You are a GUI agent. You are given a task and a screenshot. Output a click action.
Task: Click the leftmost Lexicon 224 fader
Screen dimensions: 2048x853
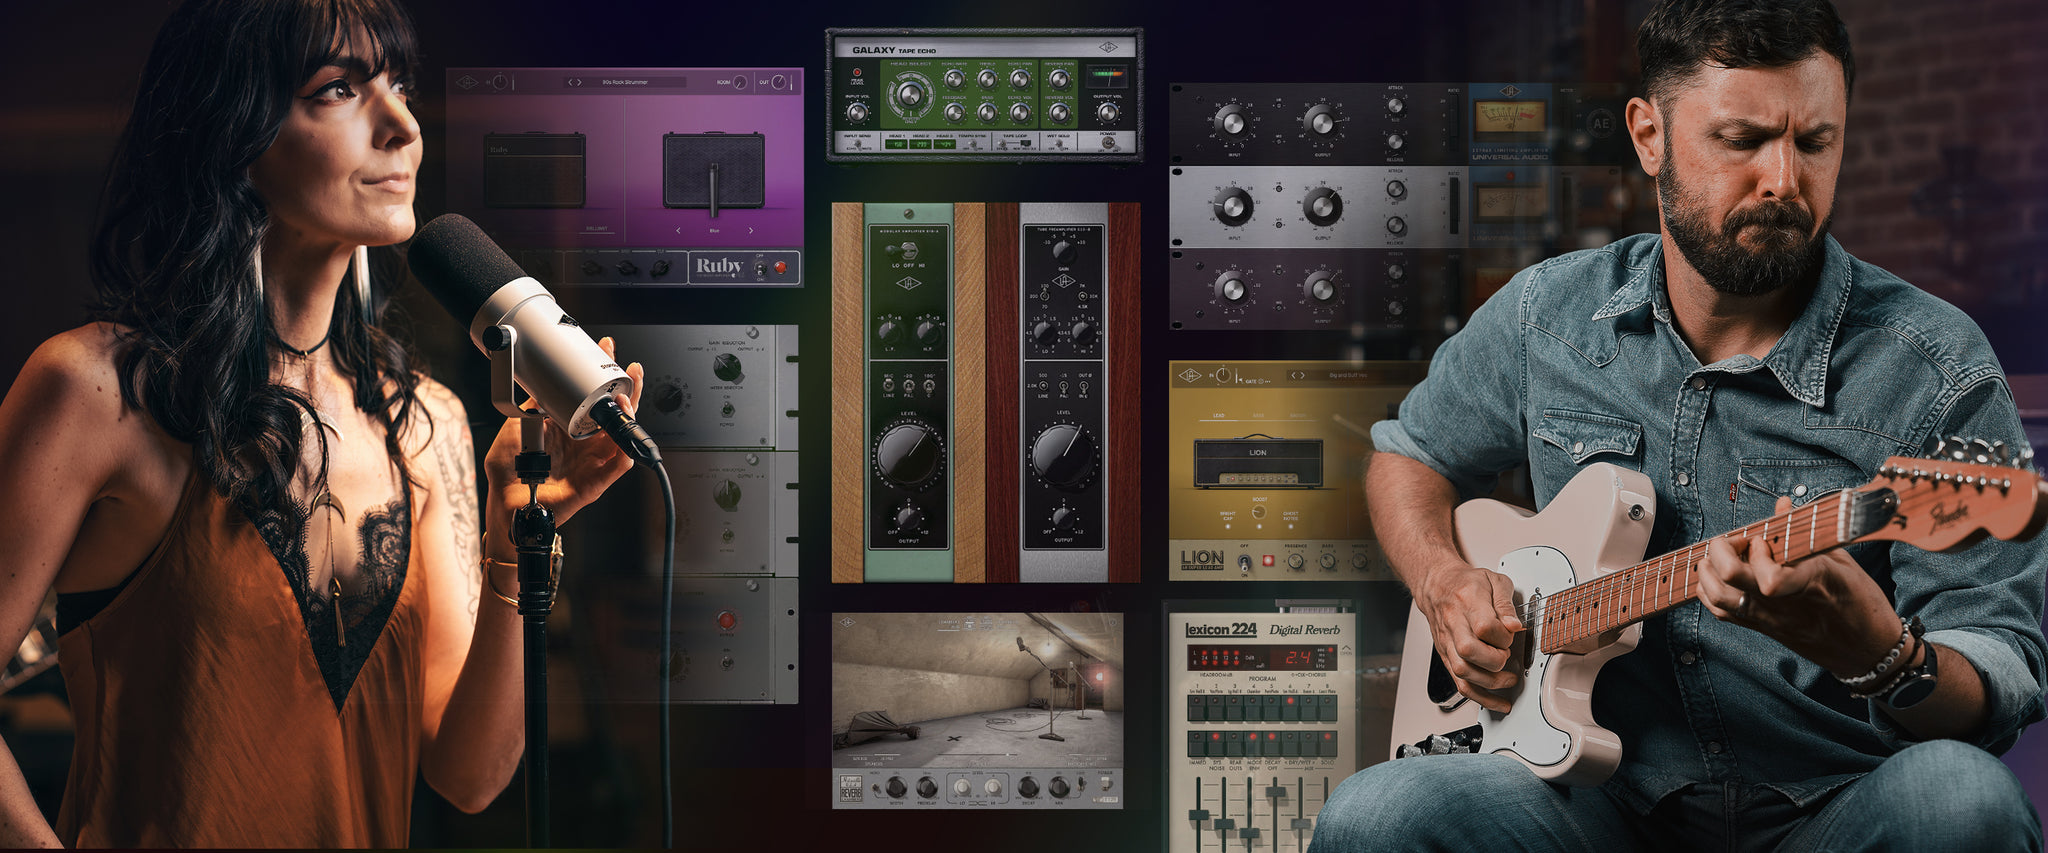1198,815
